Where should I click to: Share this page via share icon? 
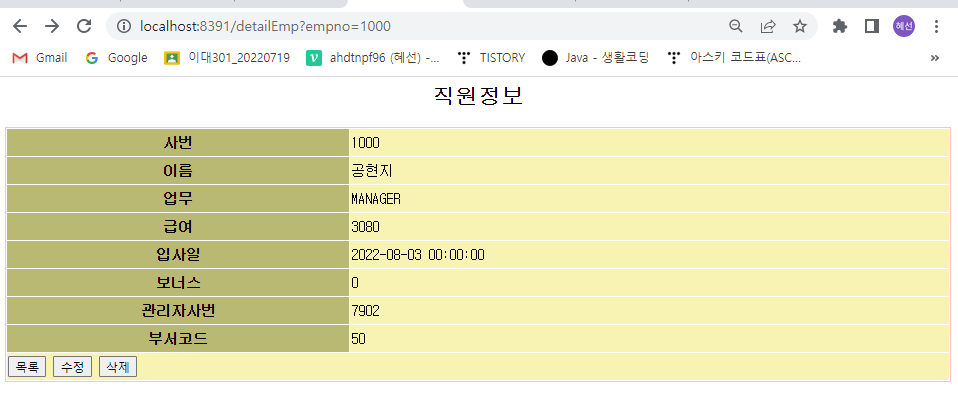[768, 26]
